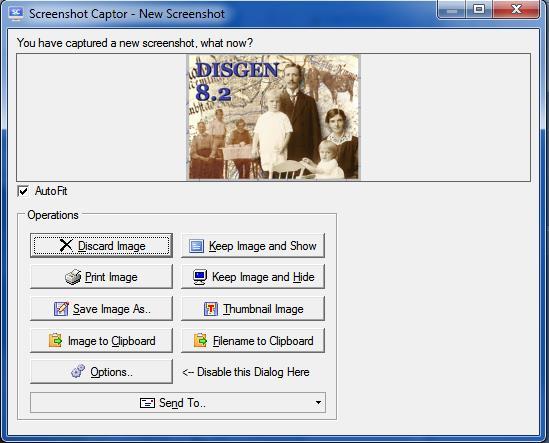Toggle the AutoFit checkbox
This screenshot has width=549, height=443.
click(23, 191)
